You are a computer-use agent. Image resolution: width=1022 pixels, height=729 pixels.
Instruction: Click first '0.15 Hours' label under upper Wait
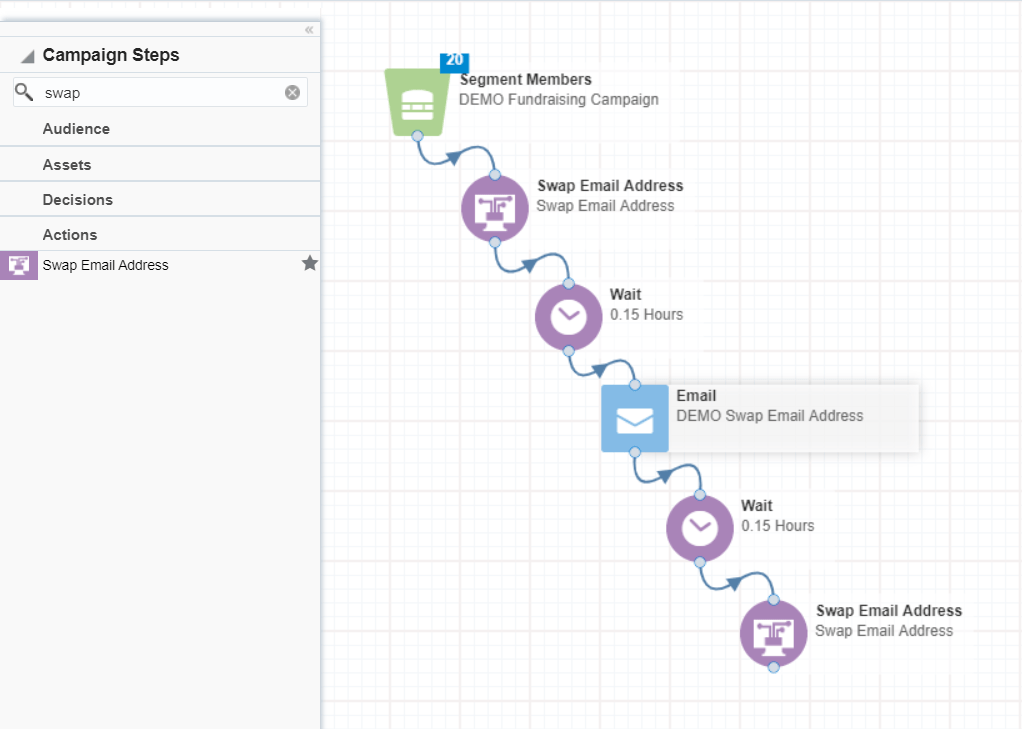point(647,314)
